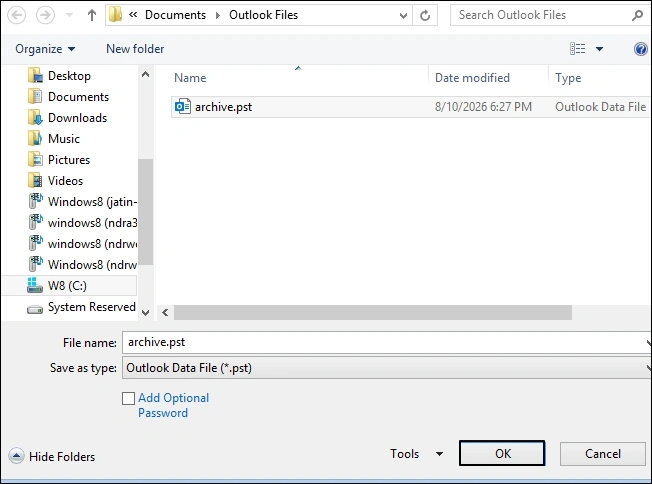Select the System Reserved drive

91,307
